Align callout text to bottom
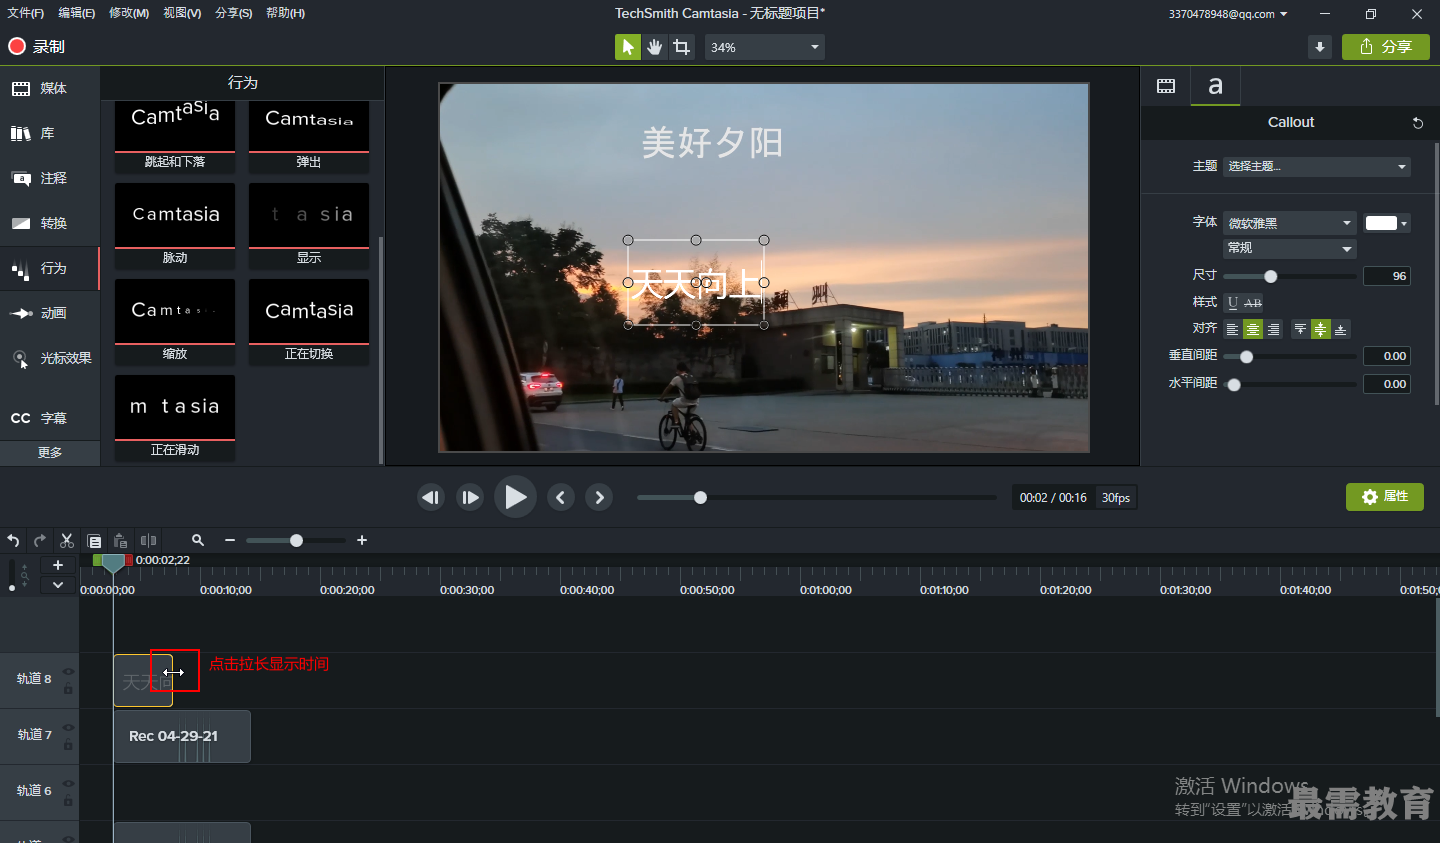The image size is (1440, 843). (1340, 329)
